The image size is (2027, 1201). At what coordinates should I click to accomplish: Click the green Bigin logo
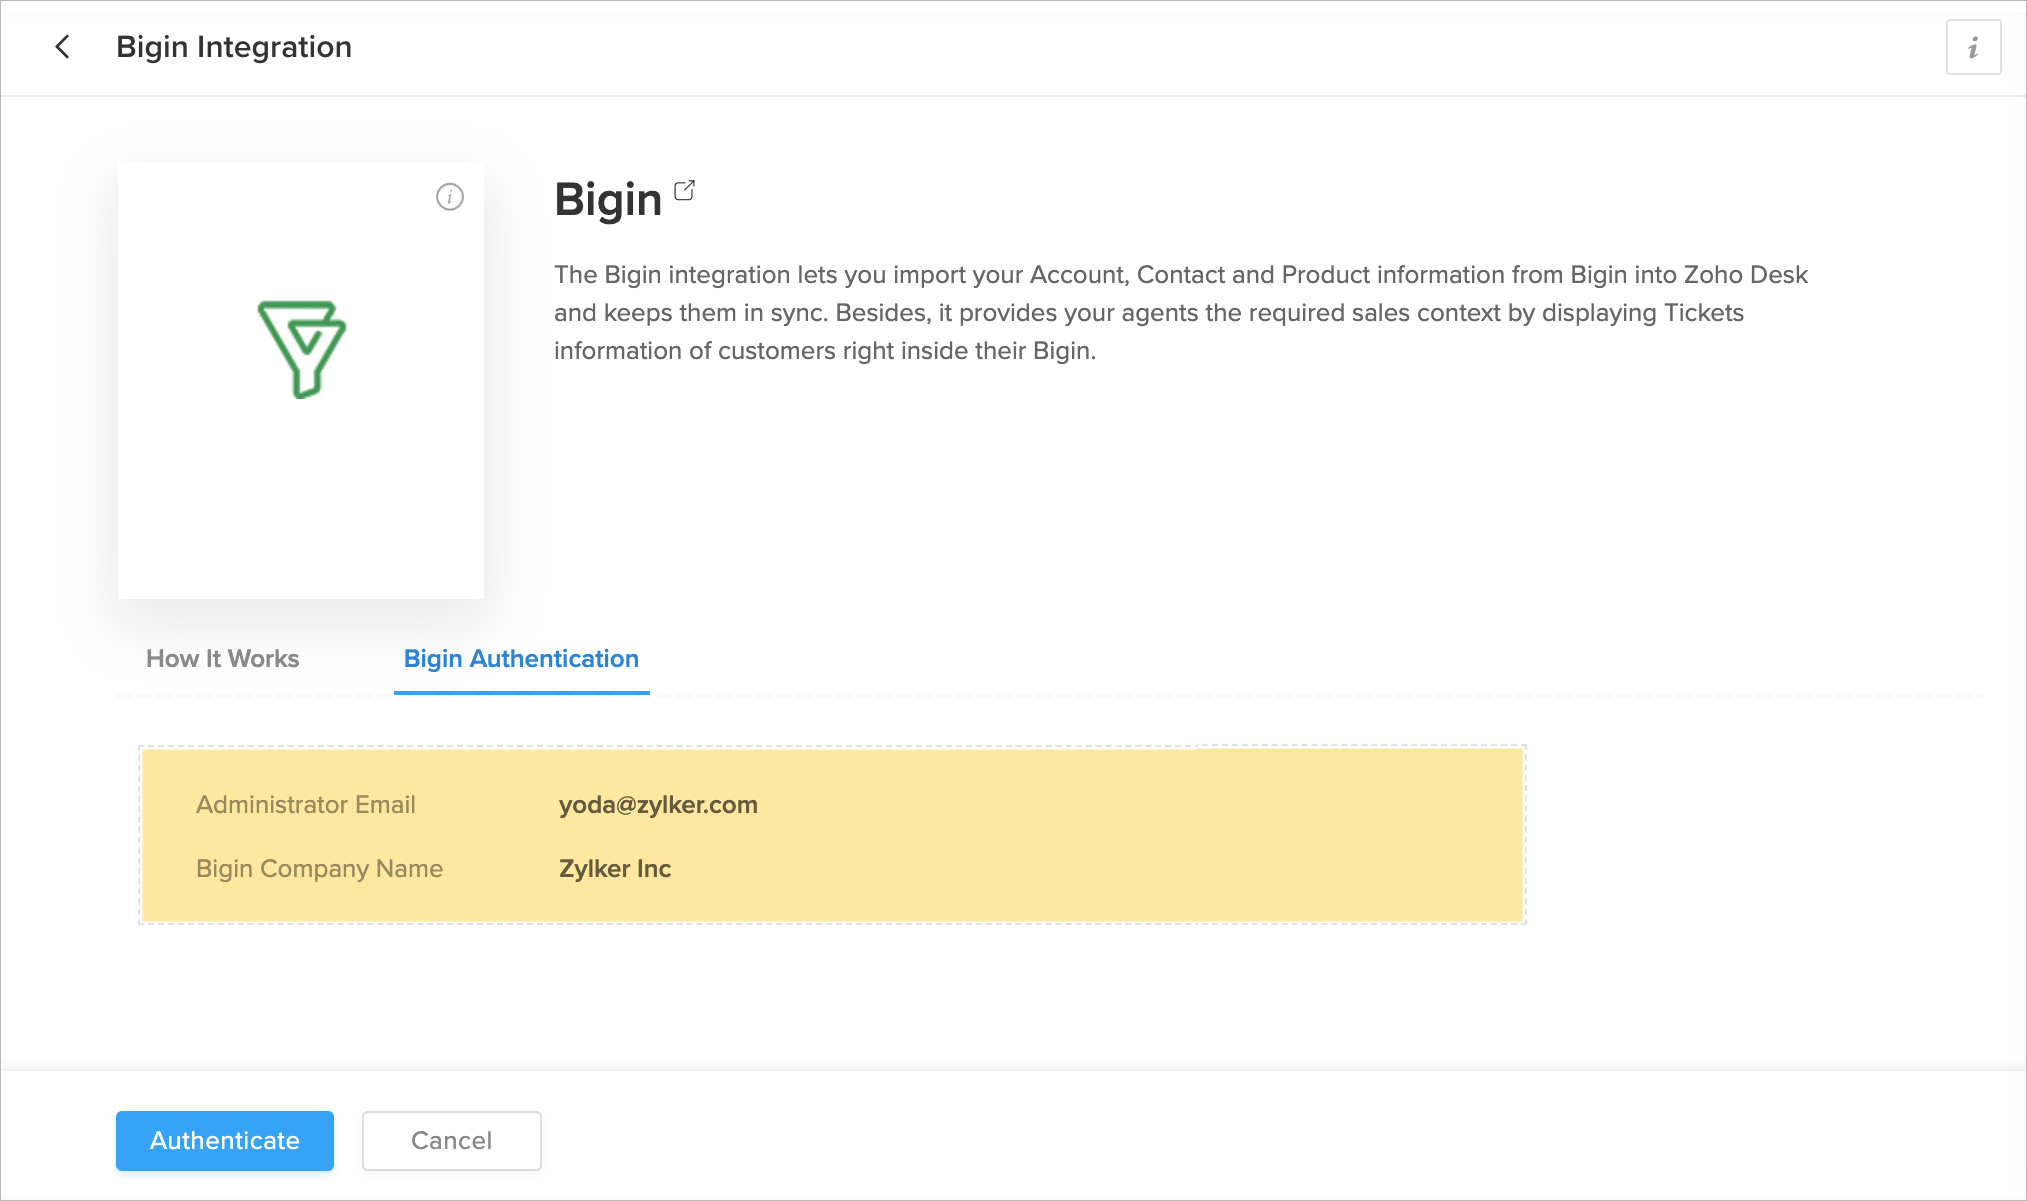pyautogui.click(x=302, y=349)
